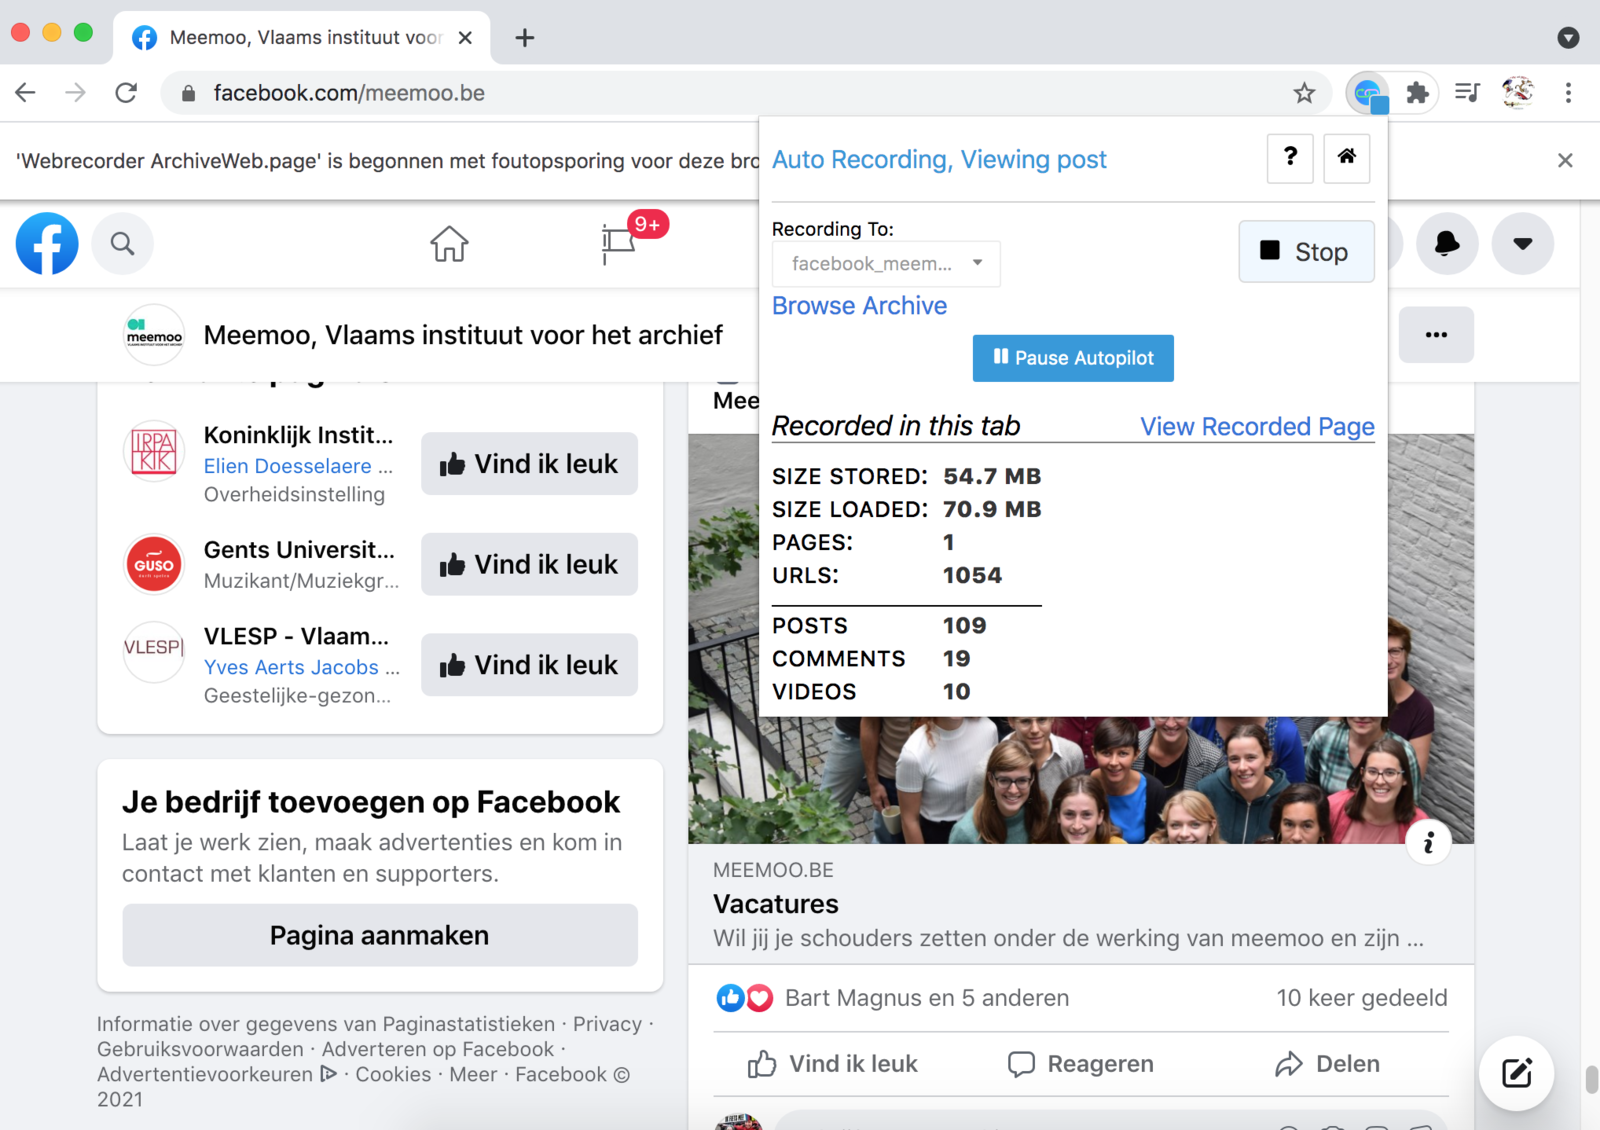Image resolution: width=1600 pixels, height=1130 pixels.
Task: Pause the Autopilot recording behavior
Action: 1073,358
